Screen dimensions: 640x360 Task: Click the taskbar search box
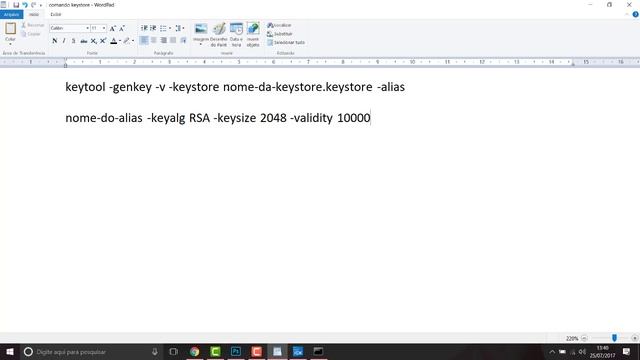(92, 351)
